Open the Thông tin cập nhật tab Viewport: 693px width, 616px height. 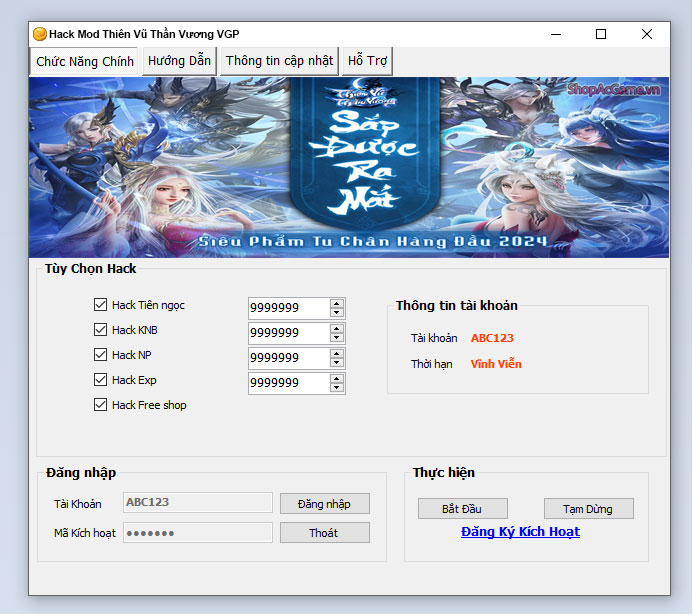pyautogui.click(x=279, y=61)
